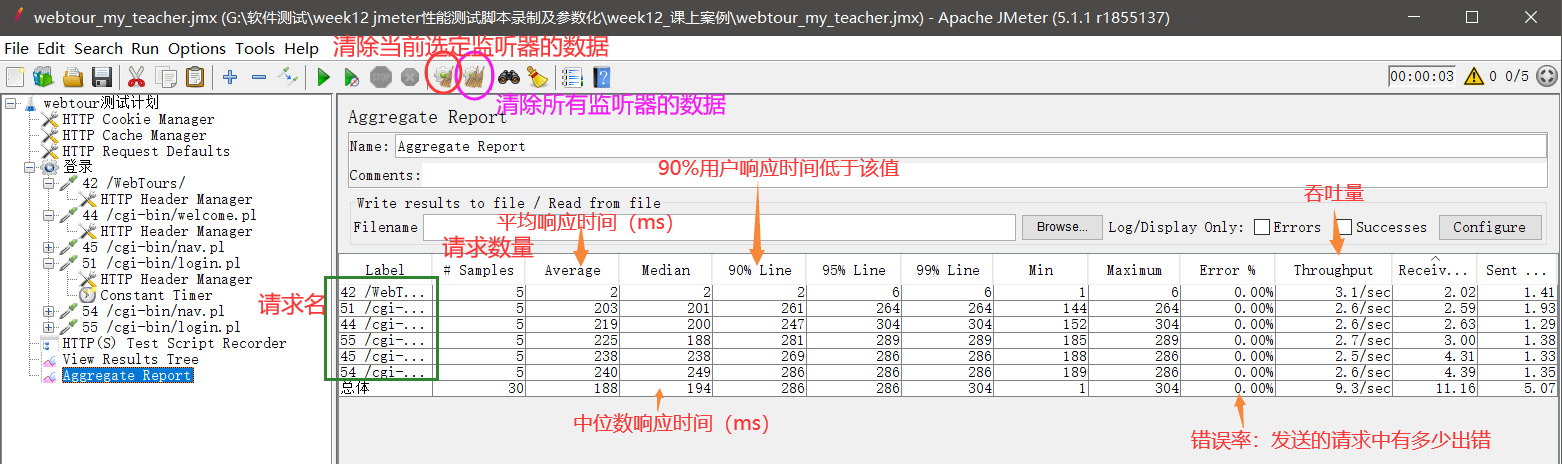Select the Aggregate Report tree node
The image size is (1562, 464).
click(x=126, y=376)
